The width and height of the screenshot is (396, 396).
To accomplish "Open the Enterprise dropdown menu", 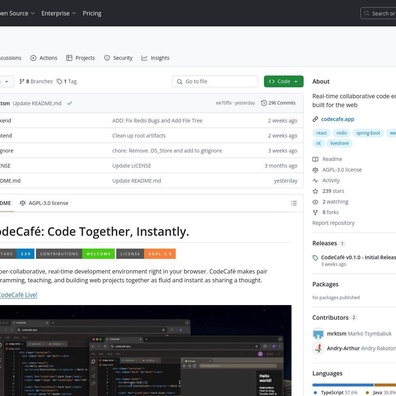I will point(59,13).
